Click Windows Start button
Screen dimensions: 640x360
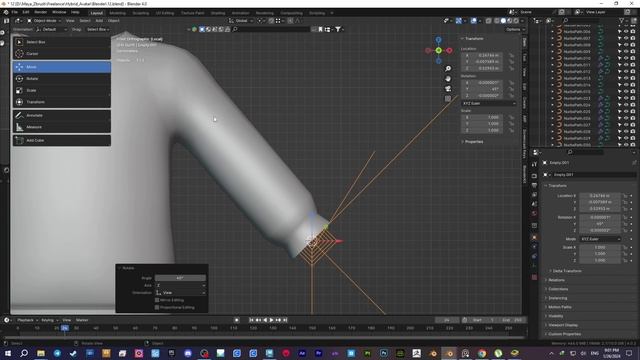pos(8,353)
